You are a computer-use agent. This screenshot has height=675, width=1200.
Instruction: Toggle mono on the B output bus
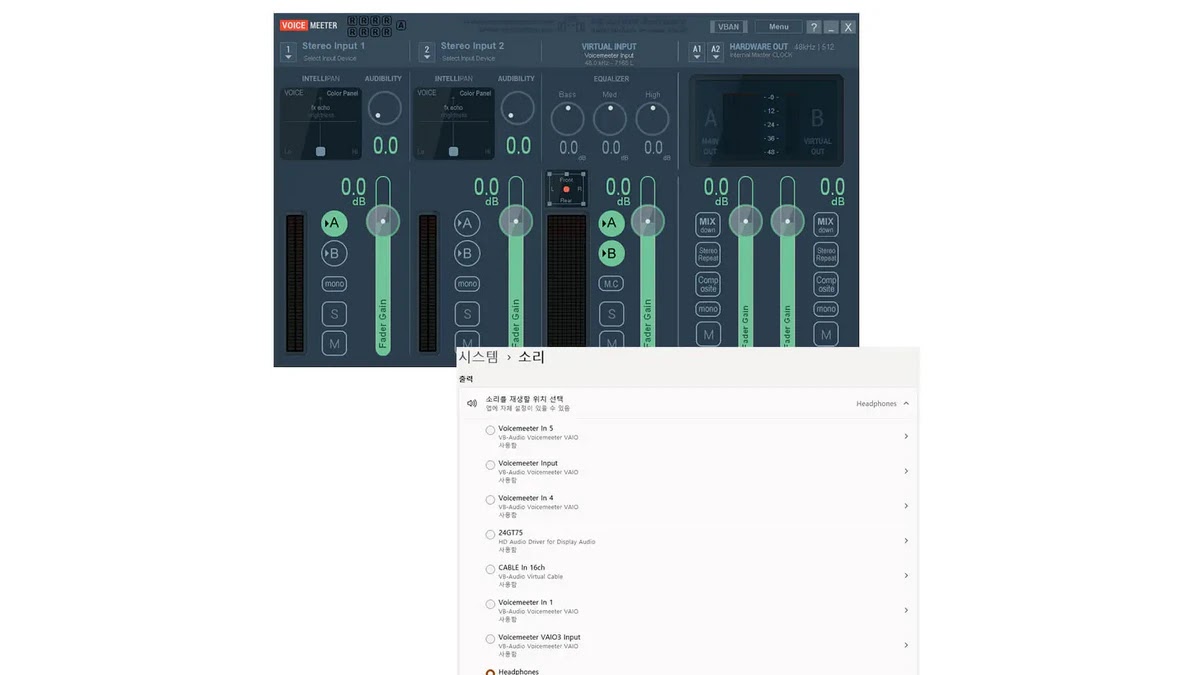pyautogui.click(x=826, y=310)
